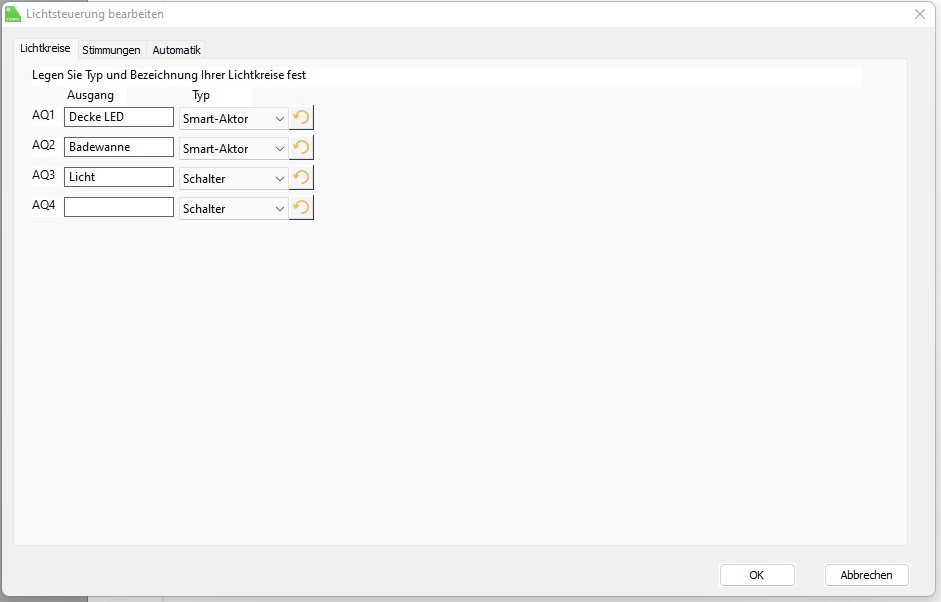Viewport: 941px width, 602px height.
Task: Click the reset arrow icon for AQ2
Action: pyautogui.click(x=301, y=148)
